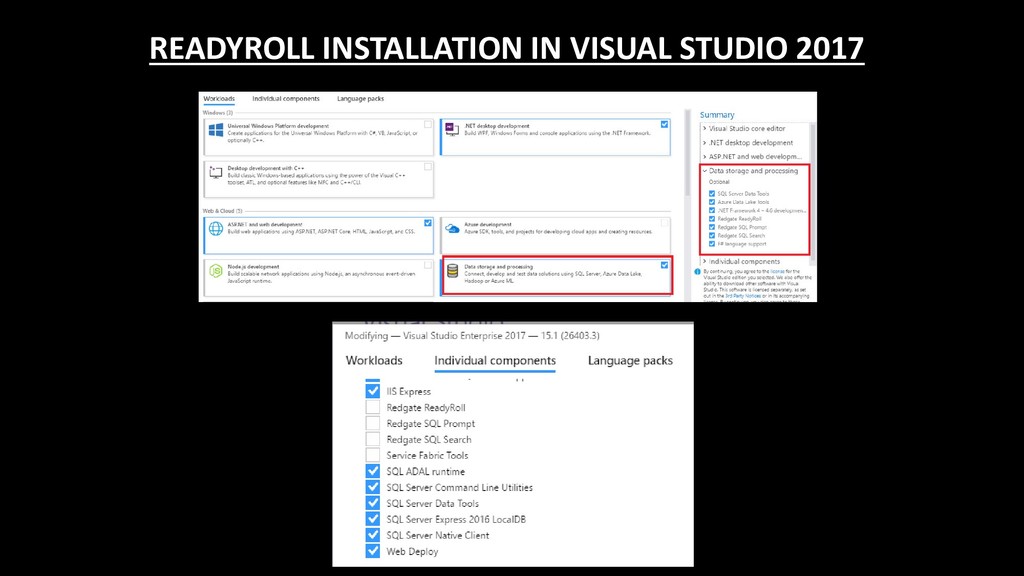Tick the Universal Windows Platform development checkbox
The width and height of the screenshot is (1024, 576).
tap(428, 124)
